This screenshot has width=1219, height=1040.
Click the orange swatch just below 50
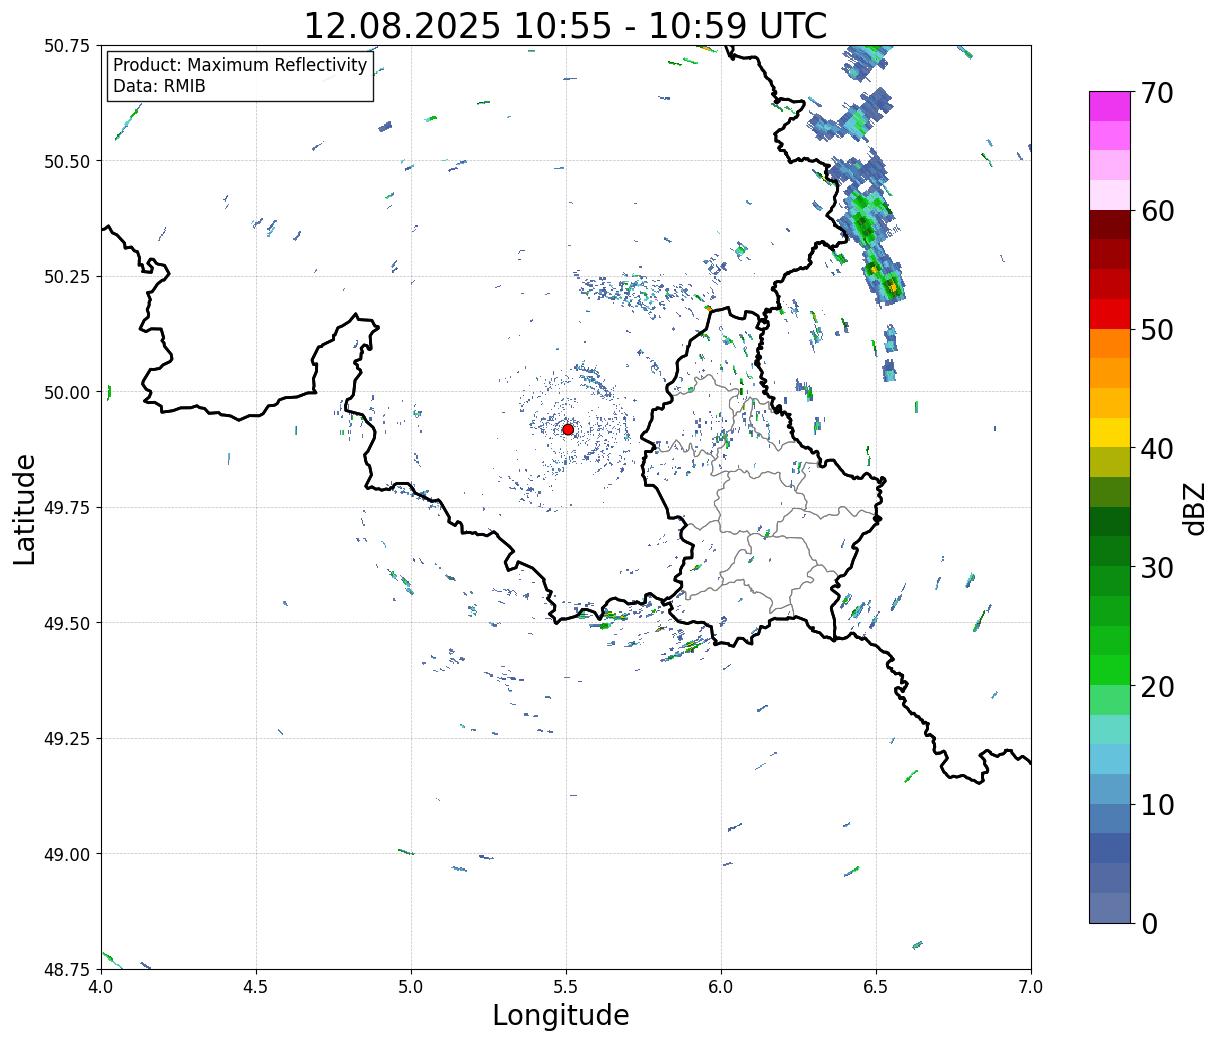pos(1110,343)
